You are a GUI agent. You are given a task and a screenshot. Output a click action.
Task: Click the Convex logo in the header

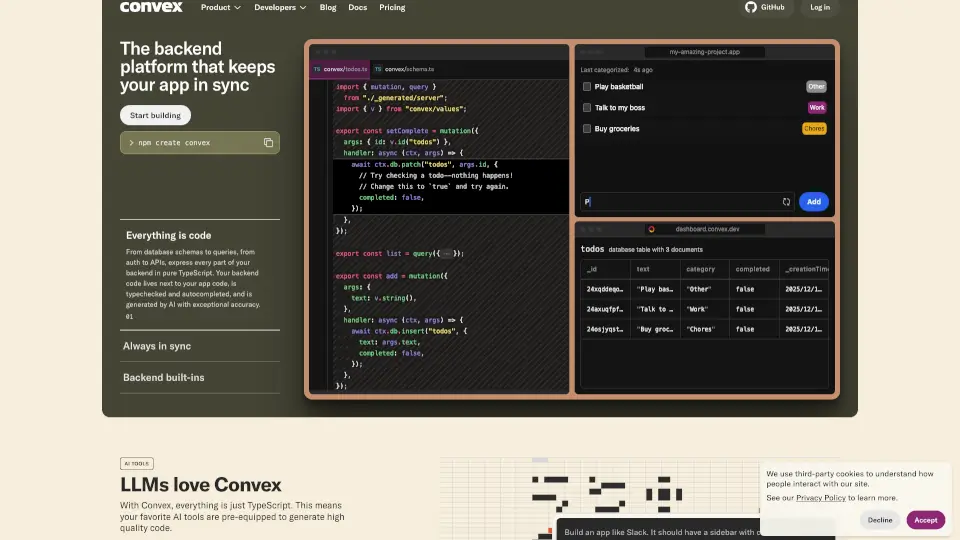tap(151, 7)
